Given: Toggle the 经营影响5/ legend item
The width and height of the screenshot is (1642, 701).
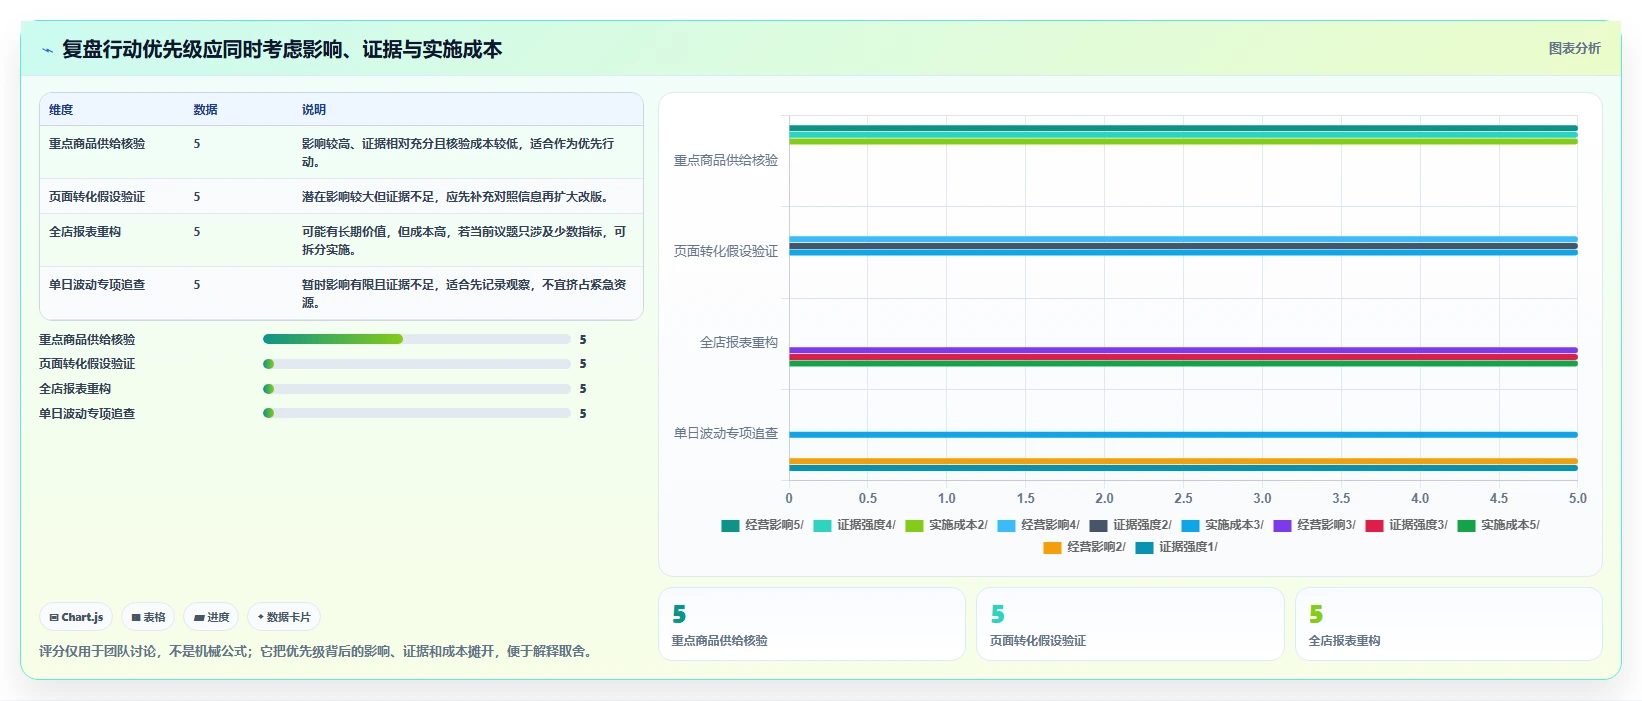Looking at the screenshot, I should tap(762, 525).
